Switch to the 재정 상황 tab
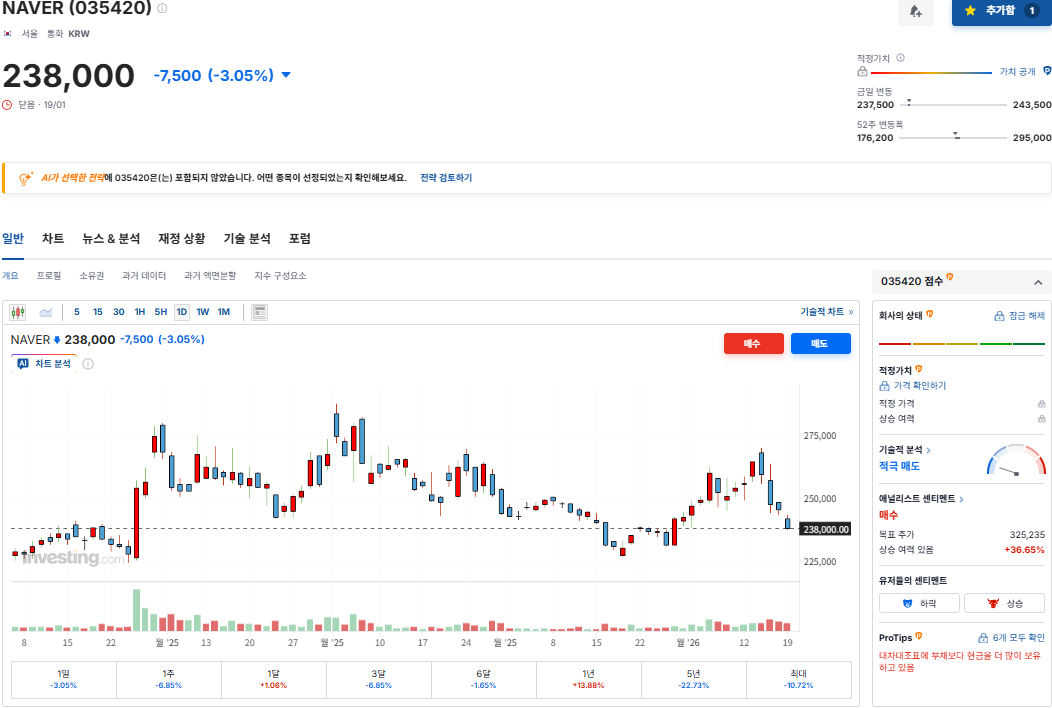The width and height of the screenshot is (1052, 708). click(x=181, y=238)
